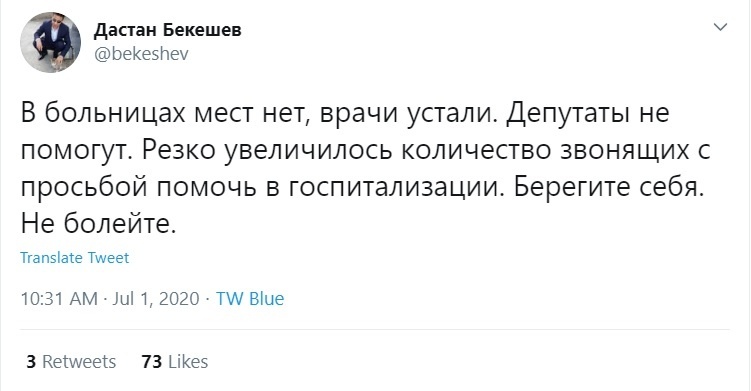751x391 pixels.
Task: Click the phrase Берегите себя in the tweet
Action: coord(605,187)
